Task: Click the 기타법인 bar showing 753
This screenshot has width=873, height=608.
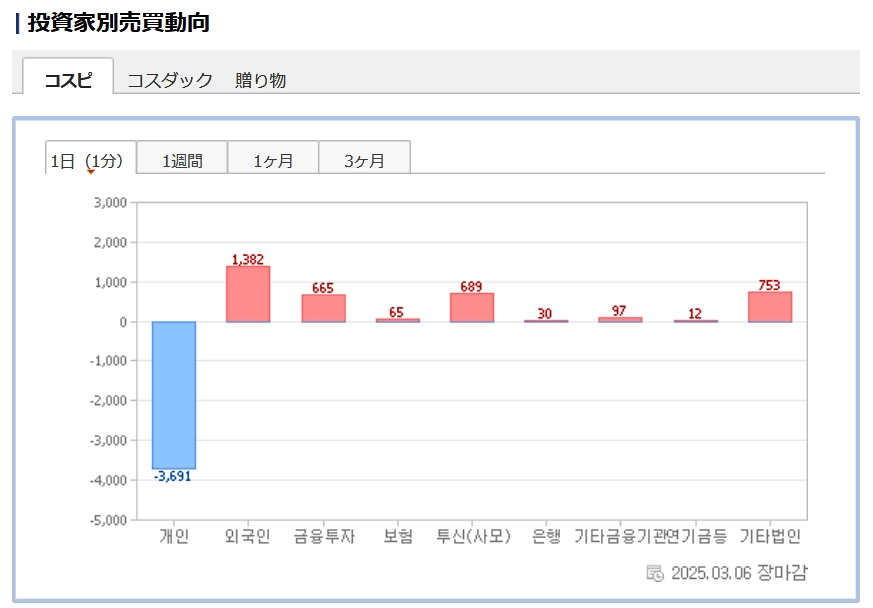Action: 769,307
